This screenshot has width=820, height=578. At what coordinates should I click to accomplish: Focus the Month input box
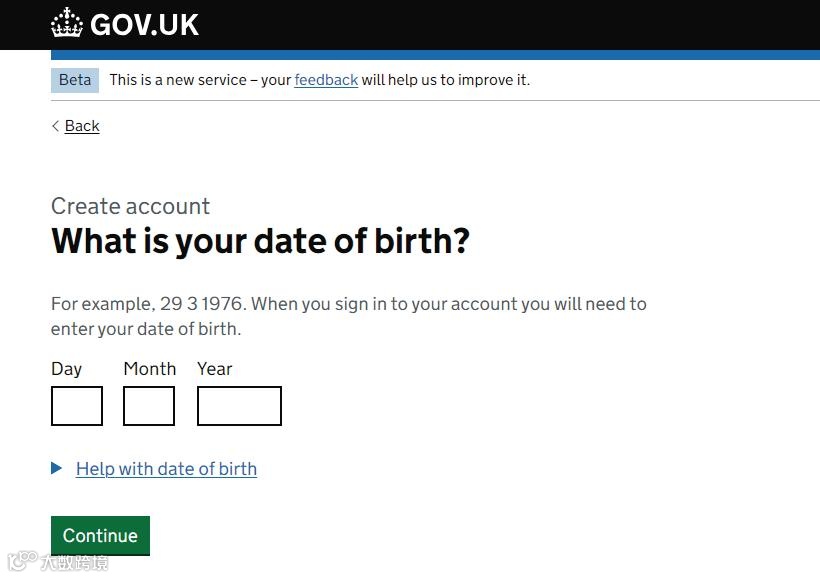click(149, 406)
